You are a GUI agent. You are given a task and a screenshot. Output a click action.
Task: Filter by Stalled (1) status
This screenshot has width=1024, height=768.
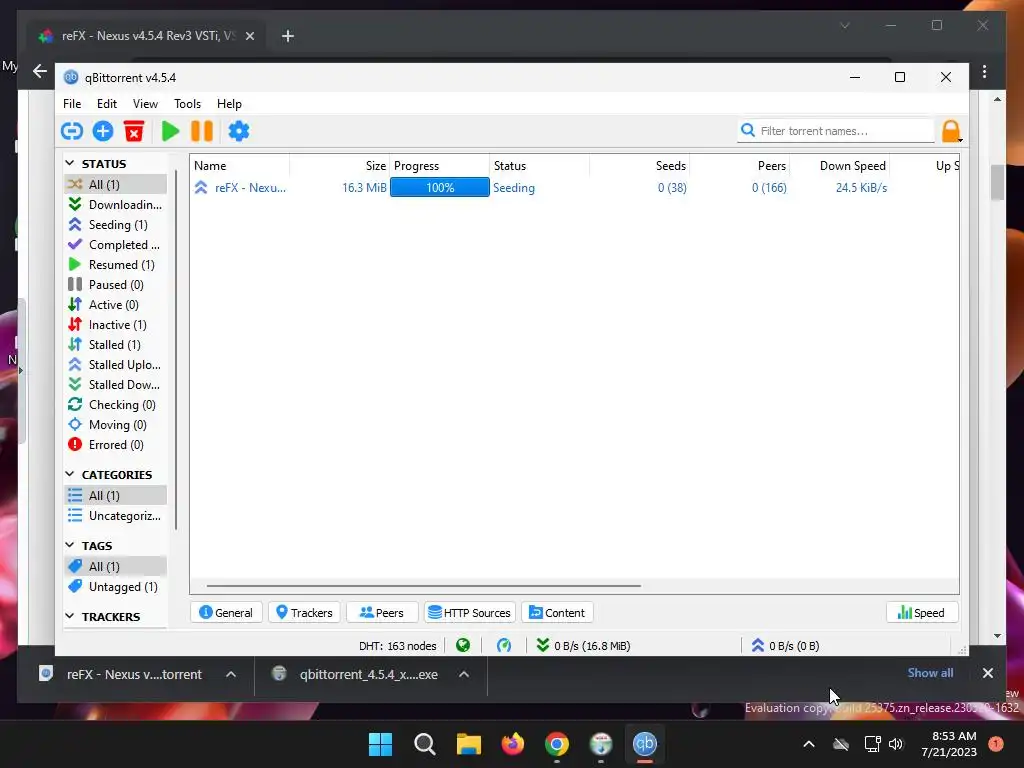tap(116, 345)
